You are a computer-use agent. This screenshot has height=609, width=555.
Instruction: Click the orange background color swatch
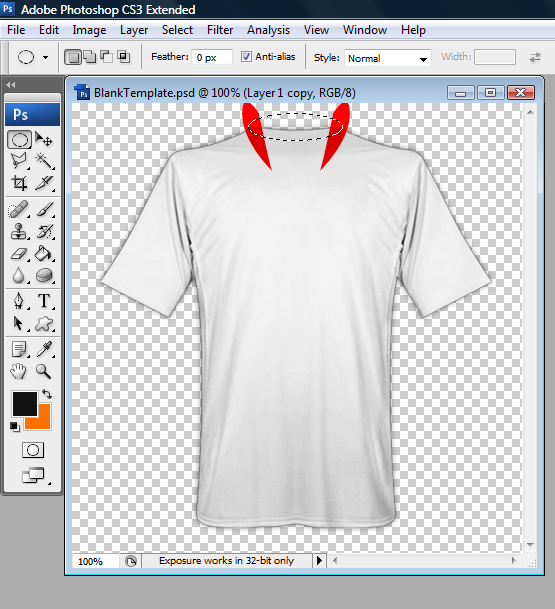43,421
